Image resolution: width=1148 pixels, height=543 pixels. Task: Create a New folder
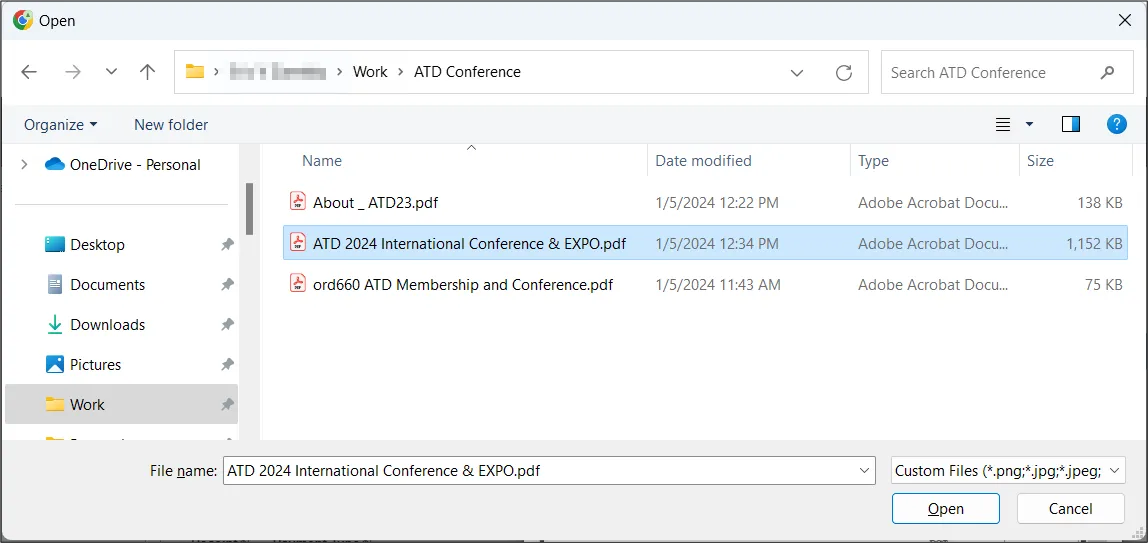[171, 125]
